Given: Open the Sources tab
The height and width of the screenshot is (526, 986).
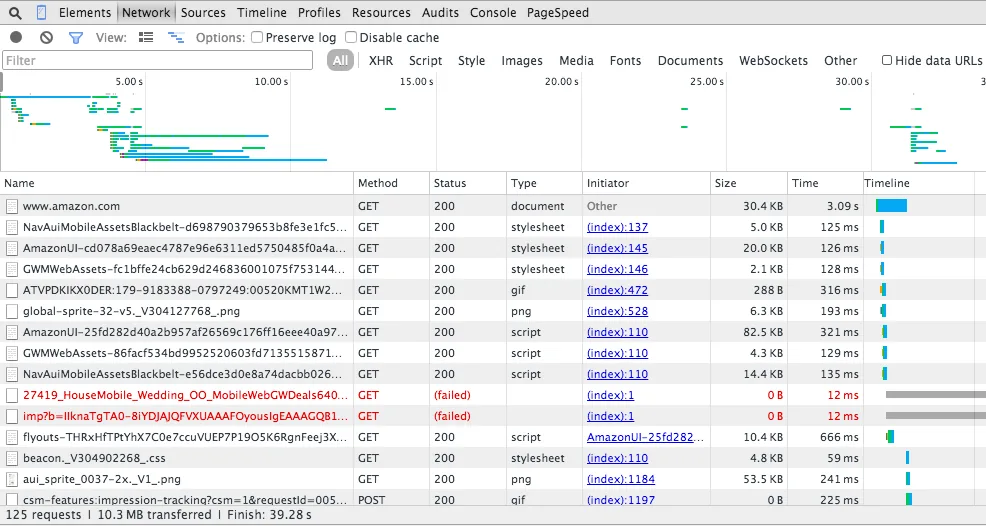Looking at the screenshot, I should coord(203,13).
